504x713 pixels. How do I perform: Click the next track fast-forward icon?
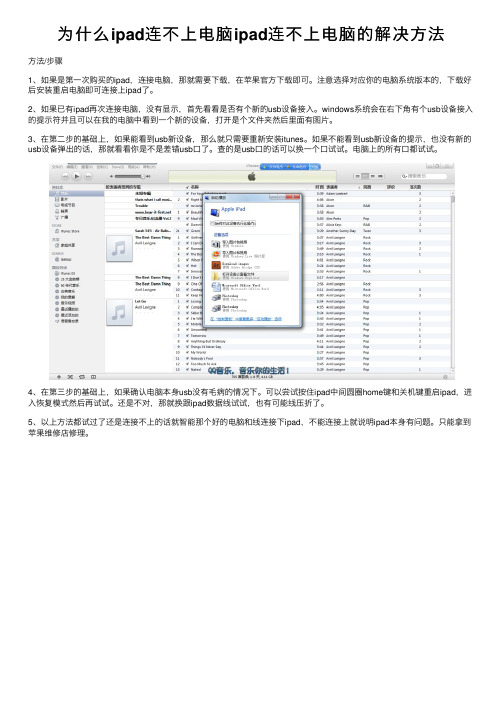point(88,176)
